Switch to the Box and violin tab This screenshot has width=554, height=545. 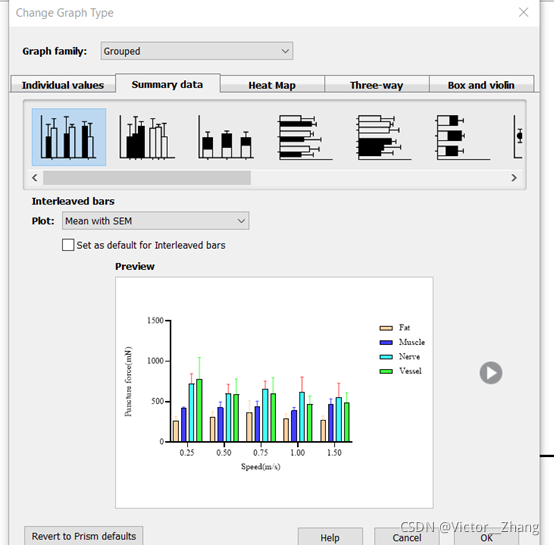click(x=481, y=85)
